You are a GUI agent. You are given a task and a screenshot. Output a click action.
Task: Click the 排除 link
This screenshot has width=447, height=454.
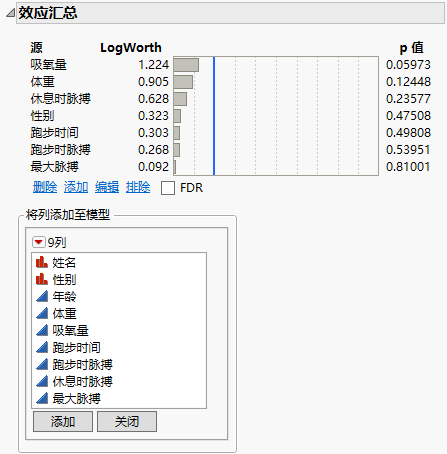click(x=138, y=187)
